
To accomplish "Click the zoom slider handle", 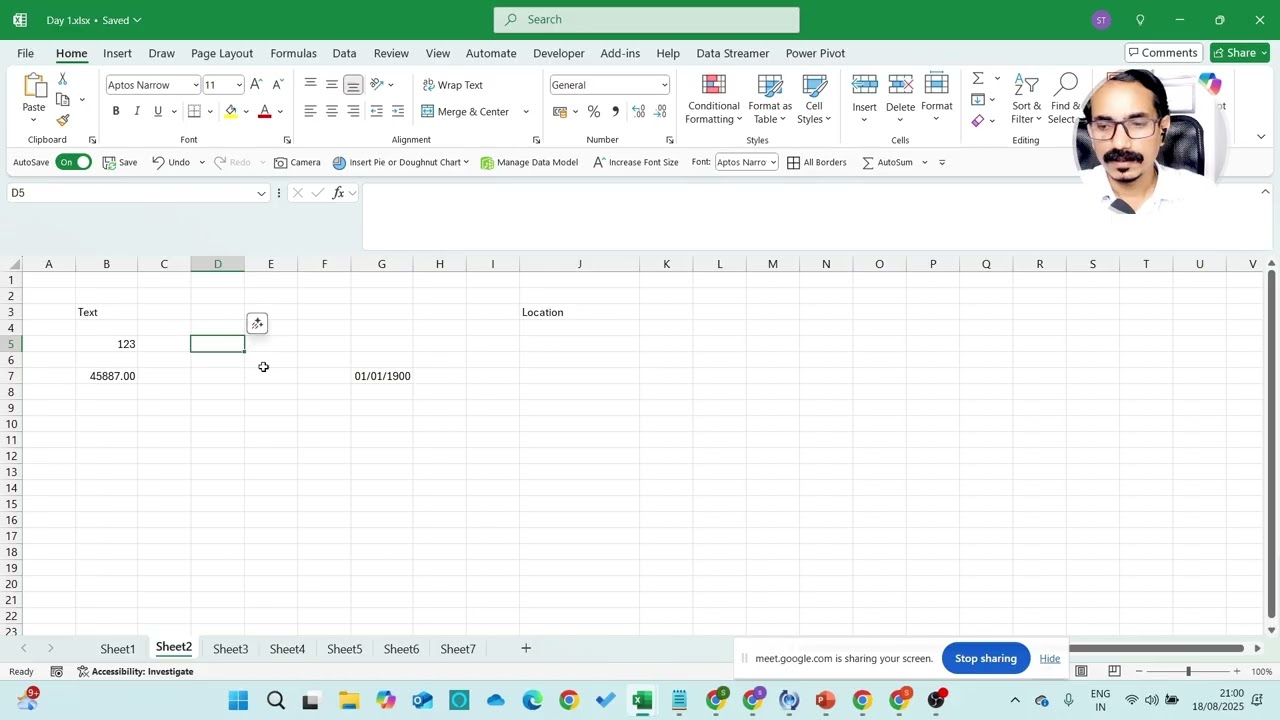I will (1188, 671).
